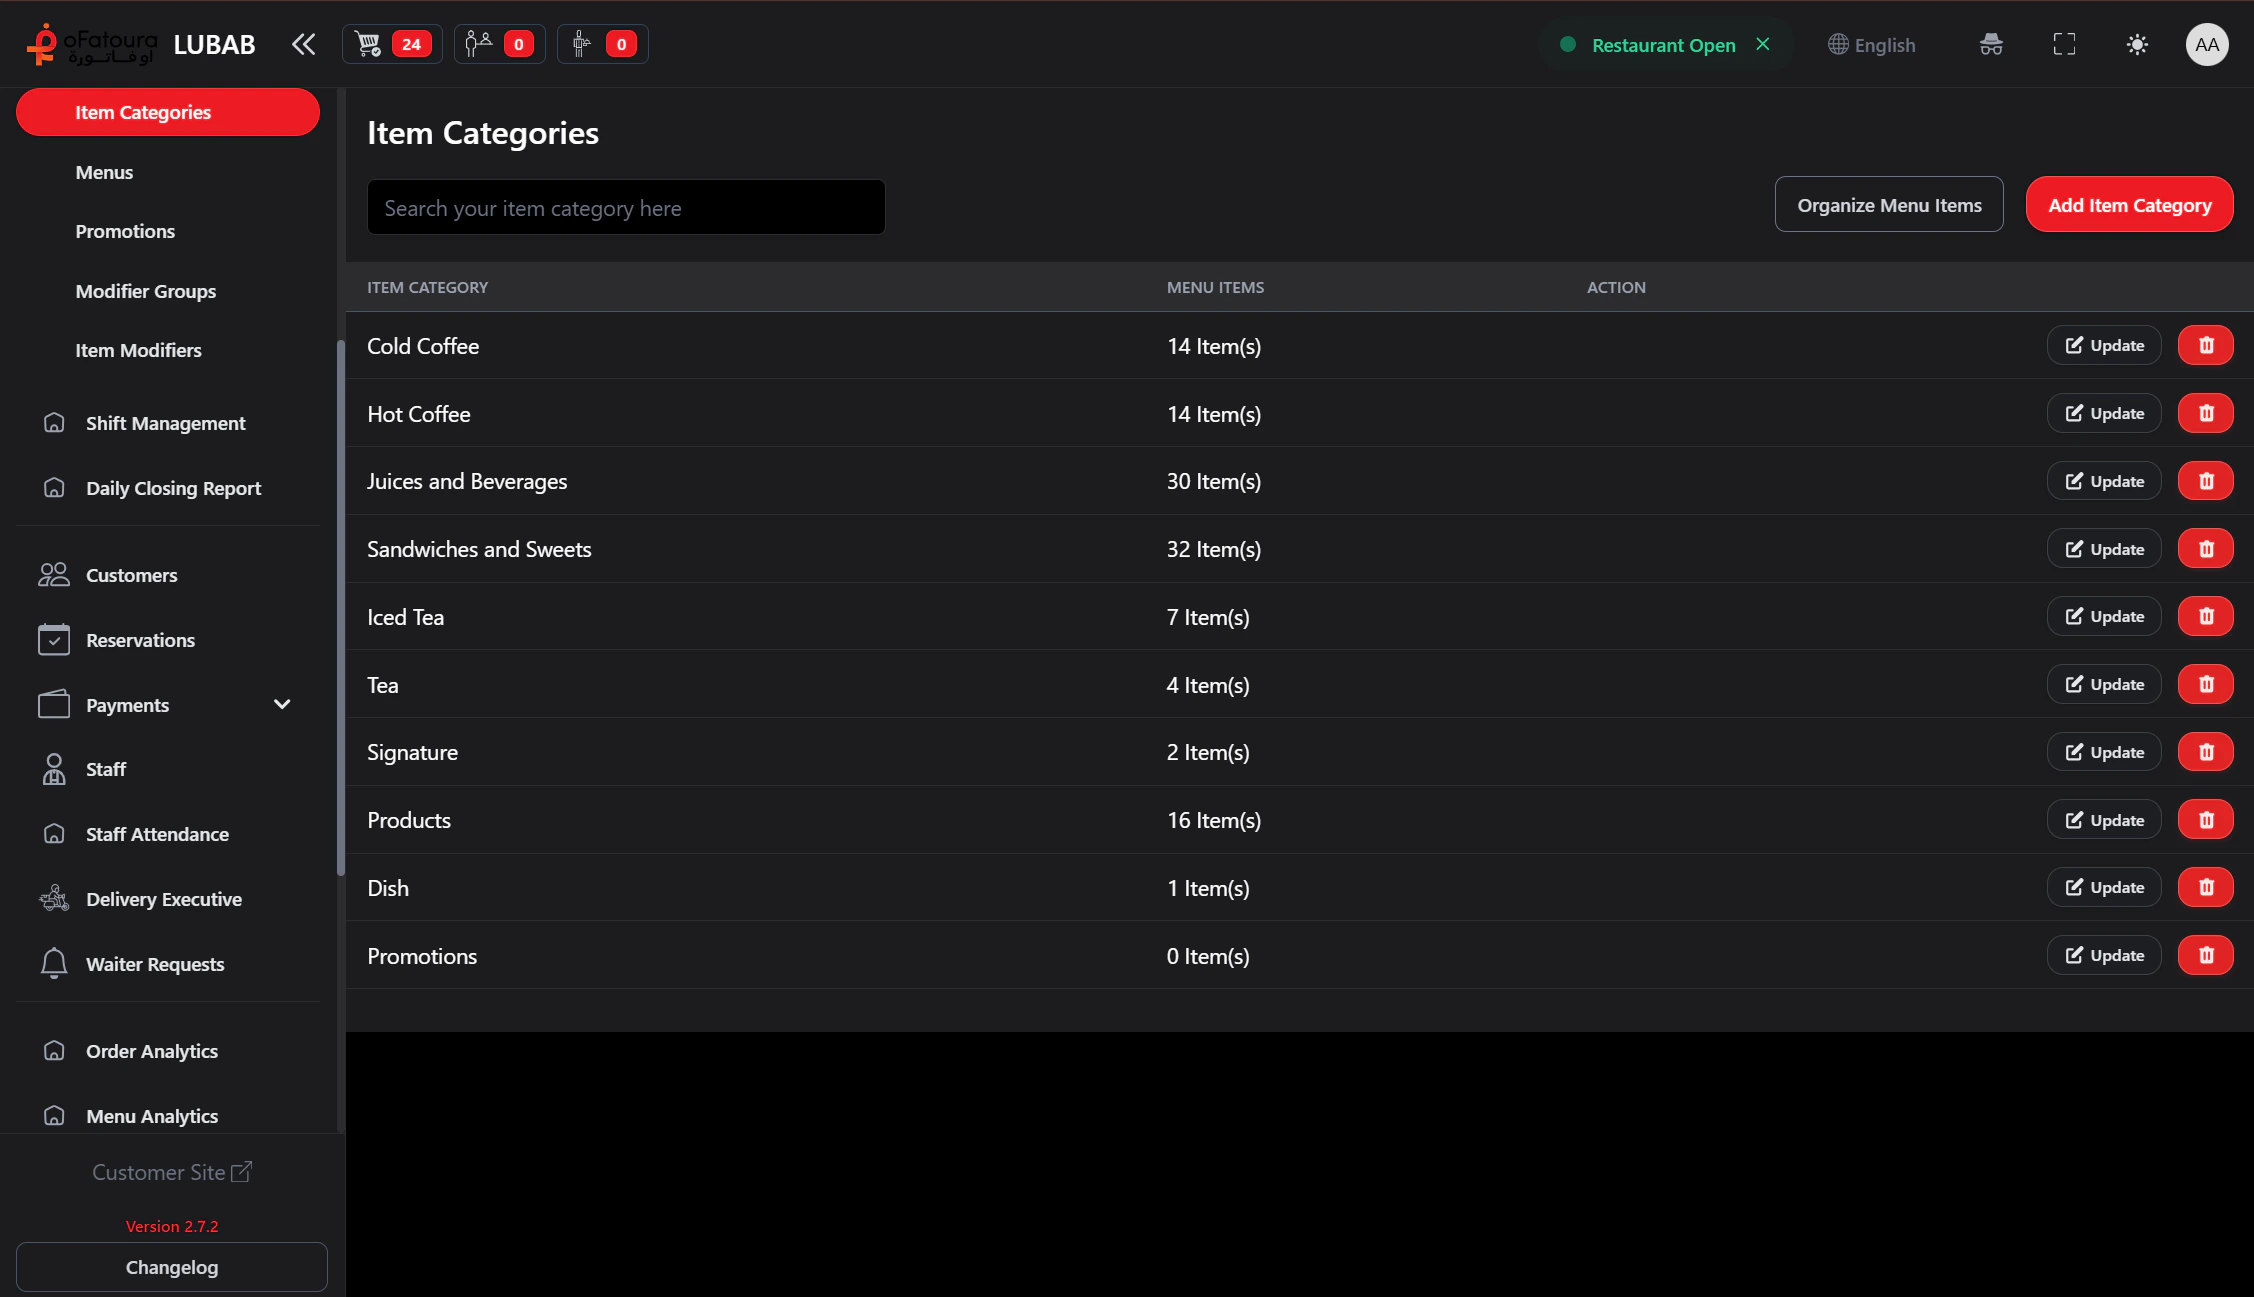2254x1297 pixels.
Task: Open the English language selector
Action: 1871,45
